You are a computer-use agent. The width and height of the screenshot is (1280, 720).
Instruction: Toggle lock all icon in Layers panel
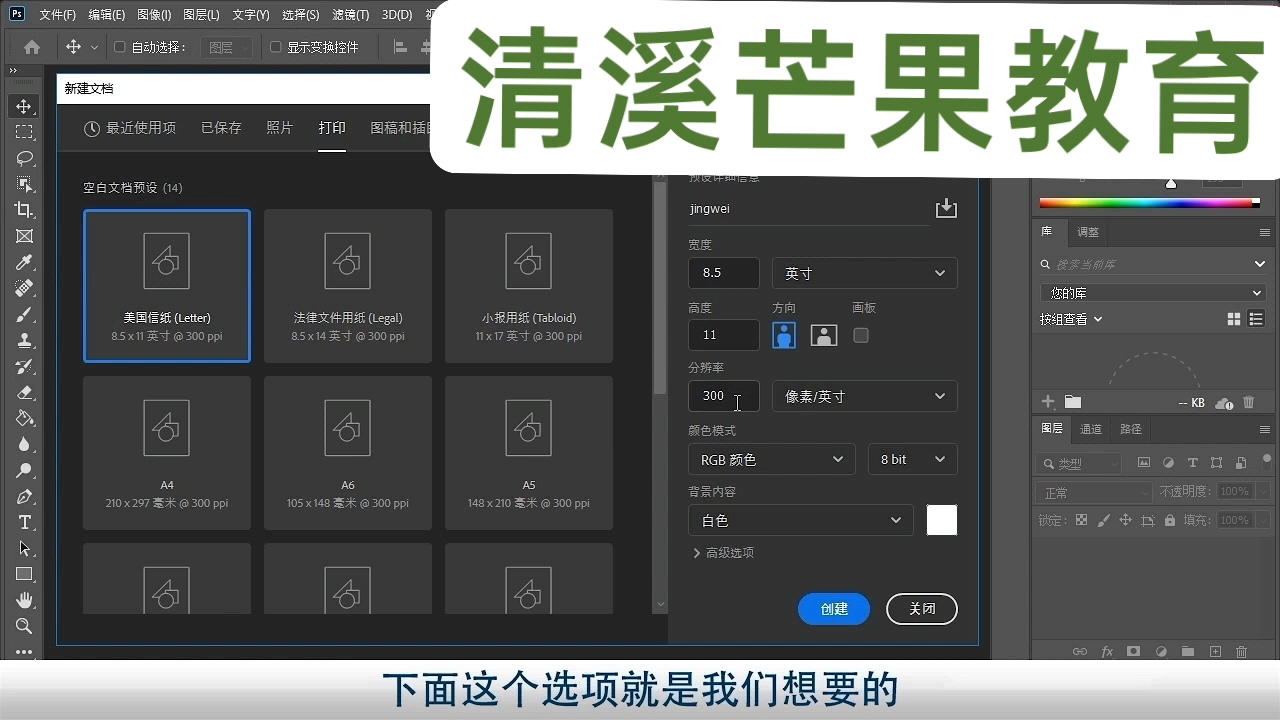1169,520
